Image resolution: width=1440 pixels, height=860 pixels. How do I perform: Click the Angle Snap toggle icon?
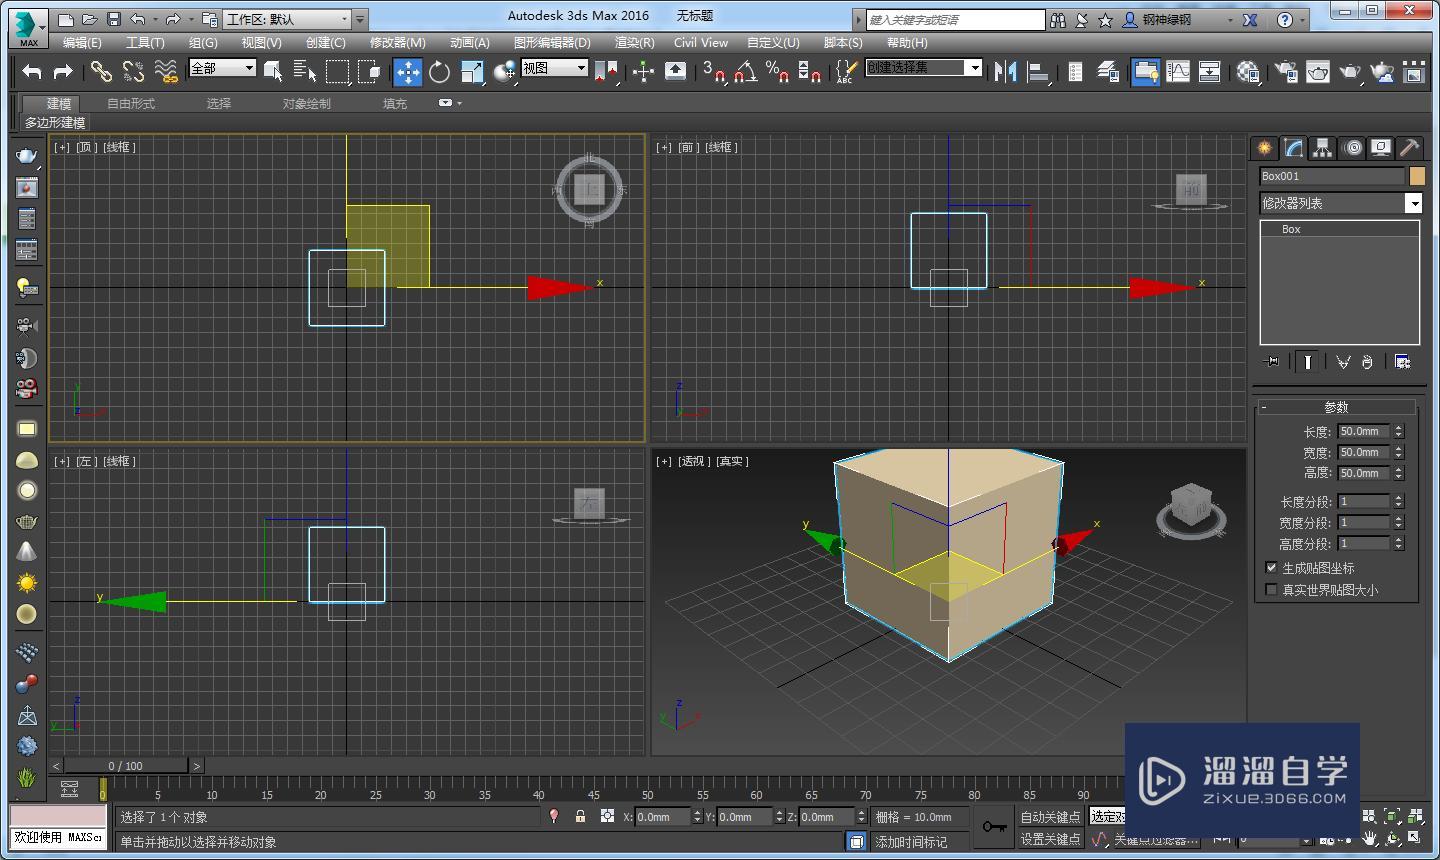745,71
